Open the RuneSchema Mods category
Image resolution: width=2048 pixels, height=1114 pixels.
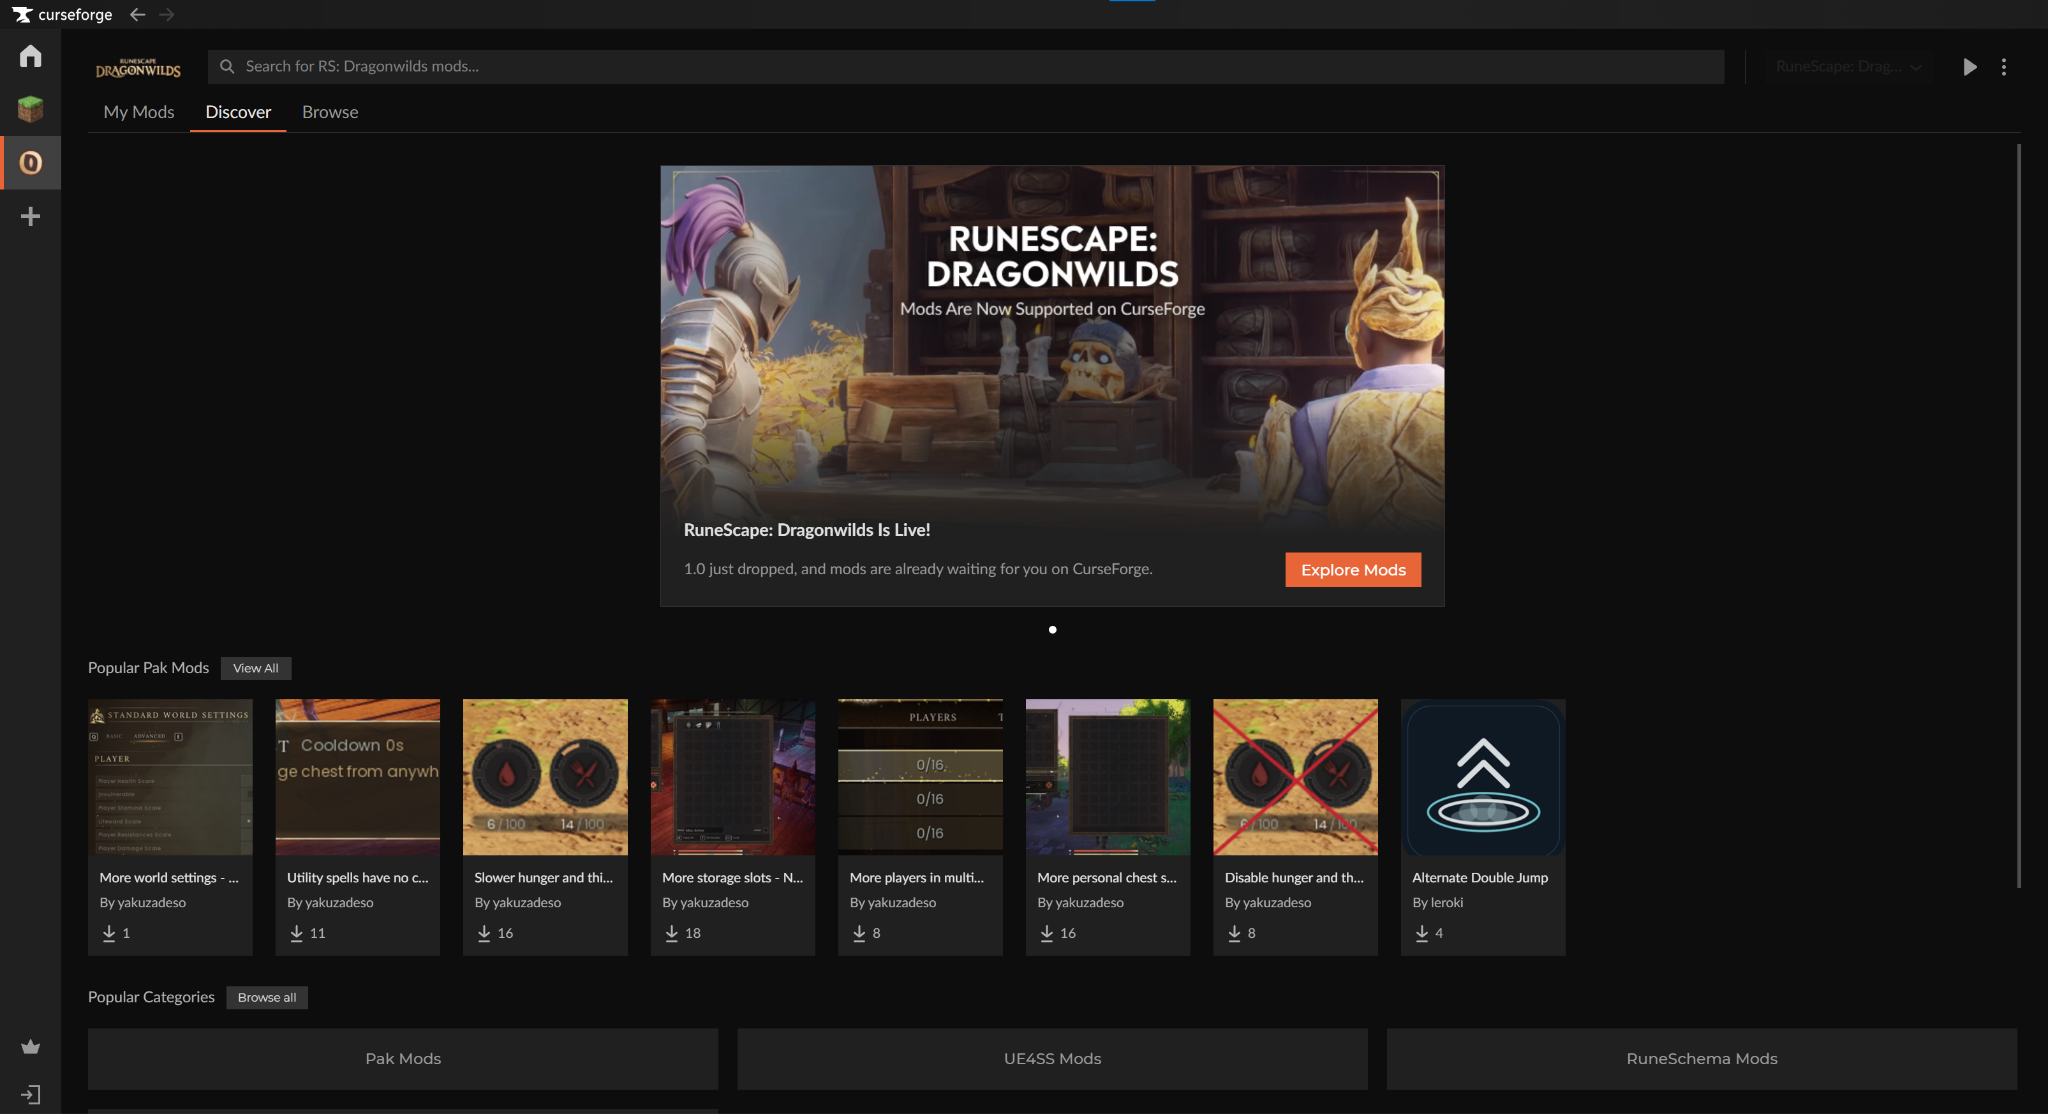click(x=1702, y=1059)
